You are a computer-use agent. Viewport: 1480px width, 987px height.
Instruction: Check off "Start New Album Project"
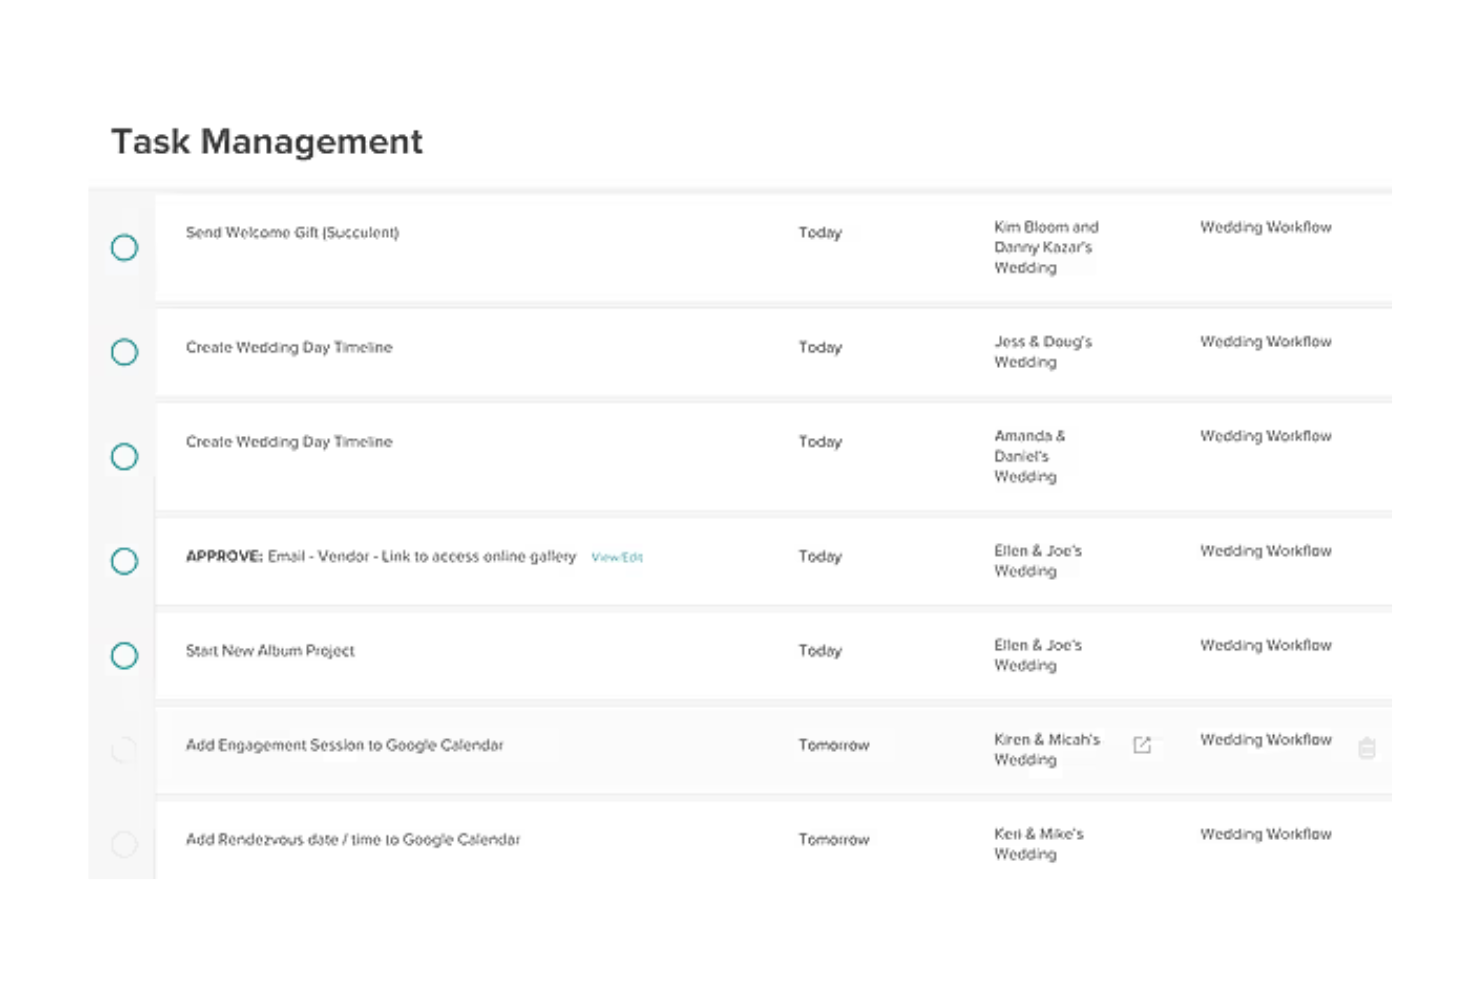pyautogui.click(x=124, y=656)
